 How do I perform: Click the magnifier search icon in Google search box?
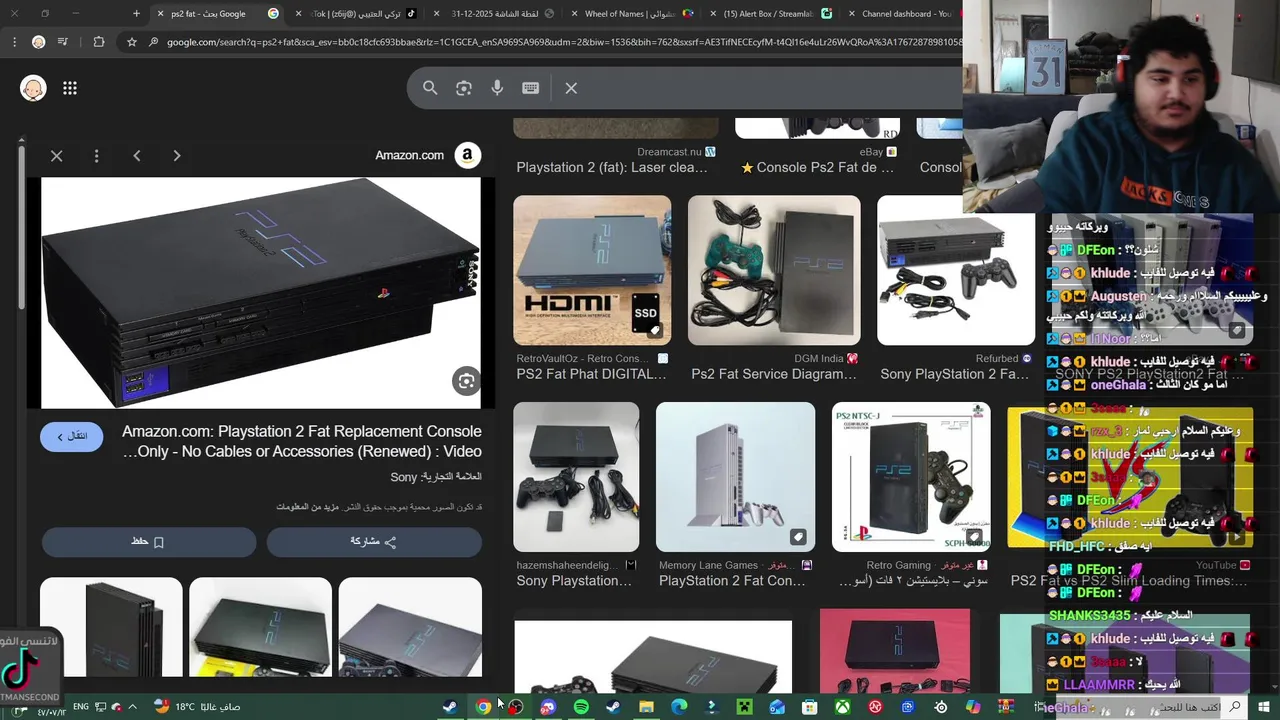(430, 88)
